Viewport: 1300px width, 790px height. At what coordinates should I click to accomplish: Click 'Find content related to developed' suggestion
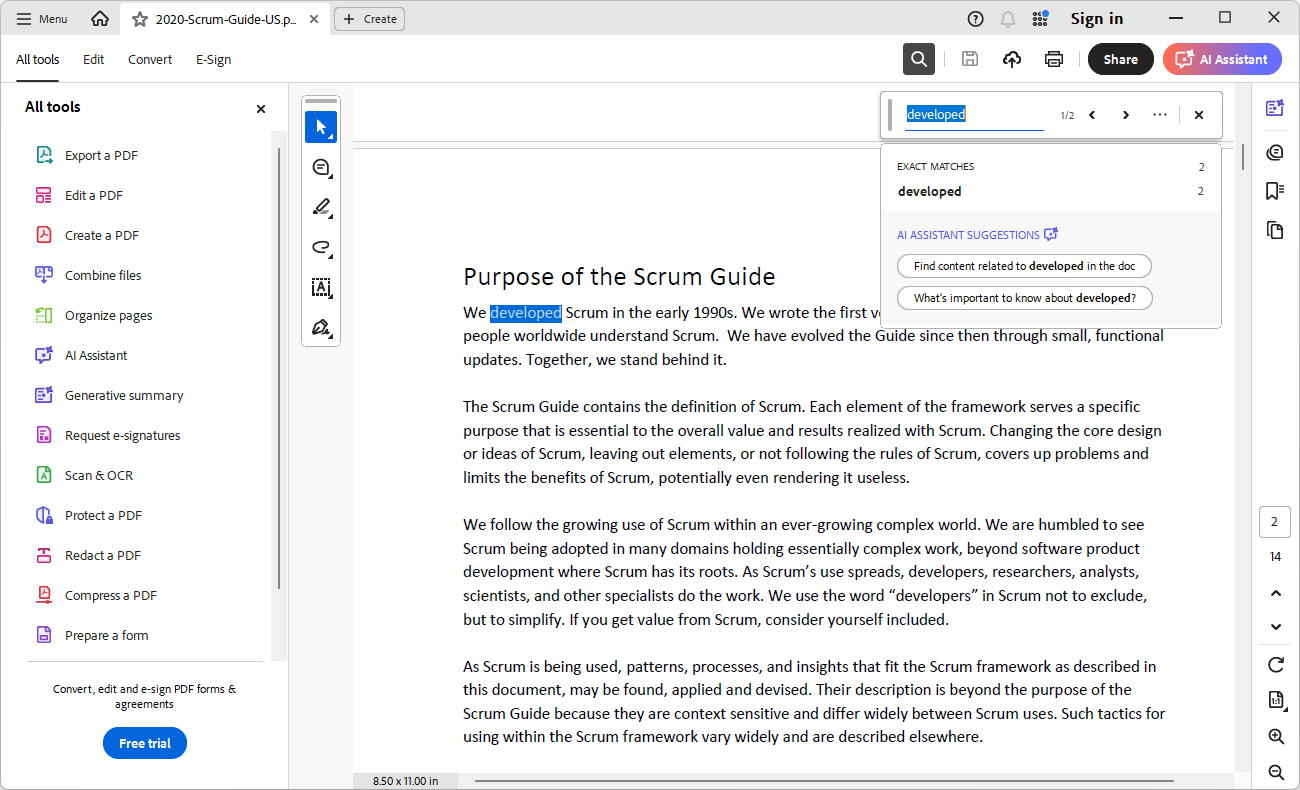(x=1024, y=265)
